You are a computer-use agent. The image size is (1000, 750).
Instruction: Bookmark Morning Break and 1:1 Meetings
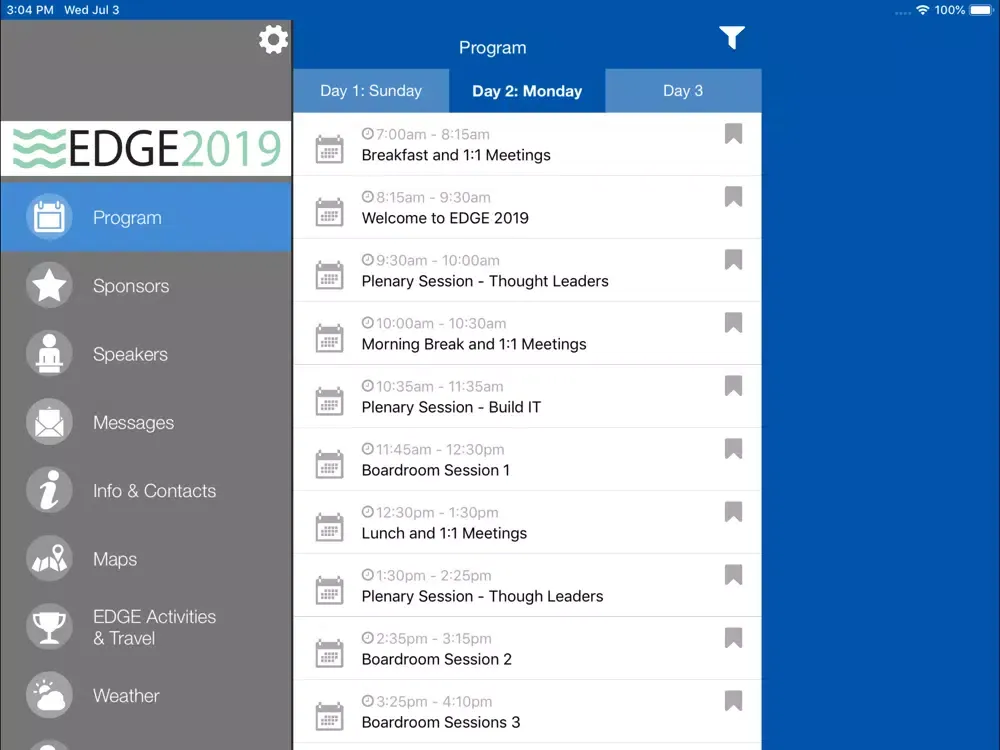pos(733,323)
